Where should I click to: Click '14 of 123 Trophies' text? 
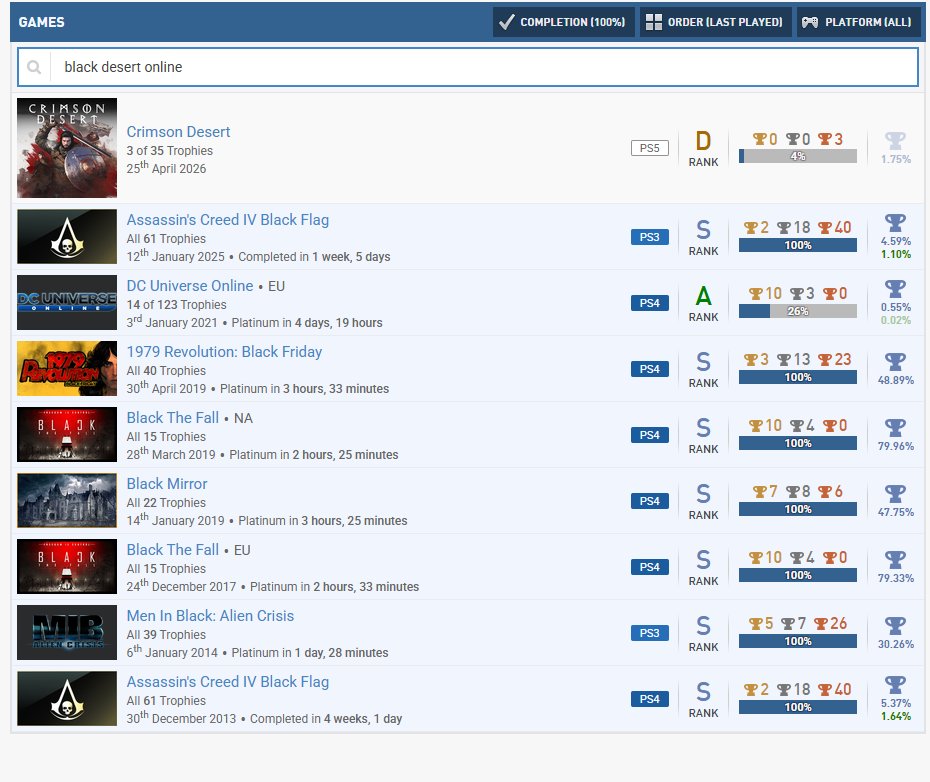click(x=176, y=304)
